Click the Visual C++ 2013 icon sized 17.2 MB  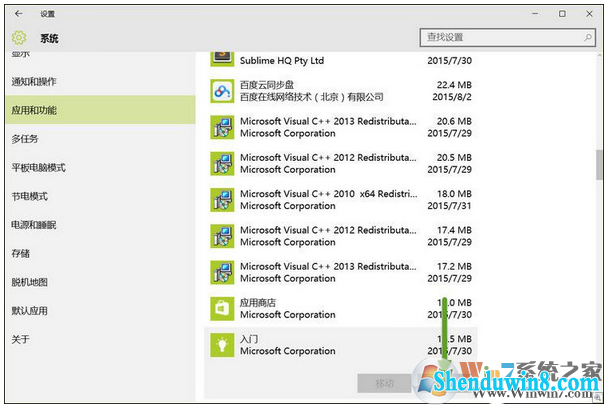tap(222, 272)
